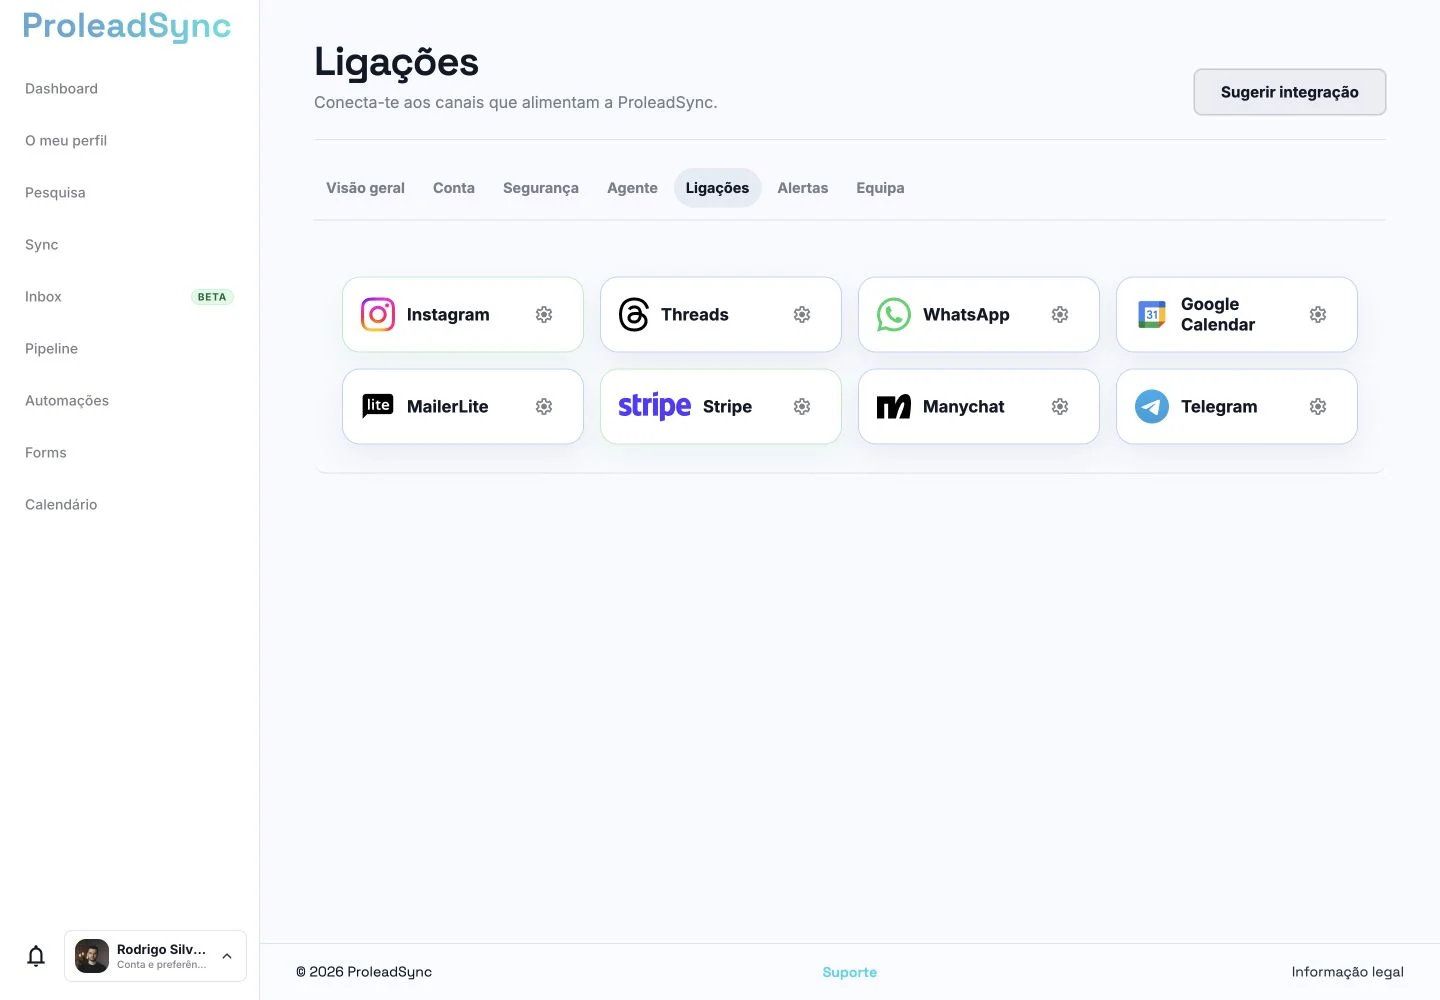
Task: Click Rodrigo Silva's avatar picture
Action: pos(92,956)
